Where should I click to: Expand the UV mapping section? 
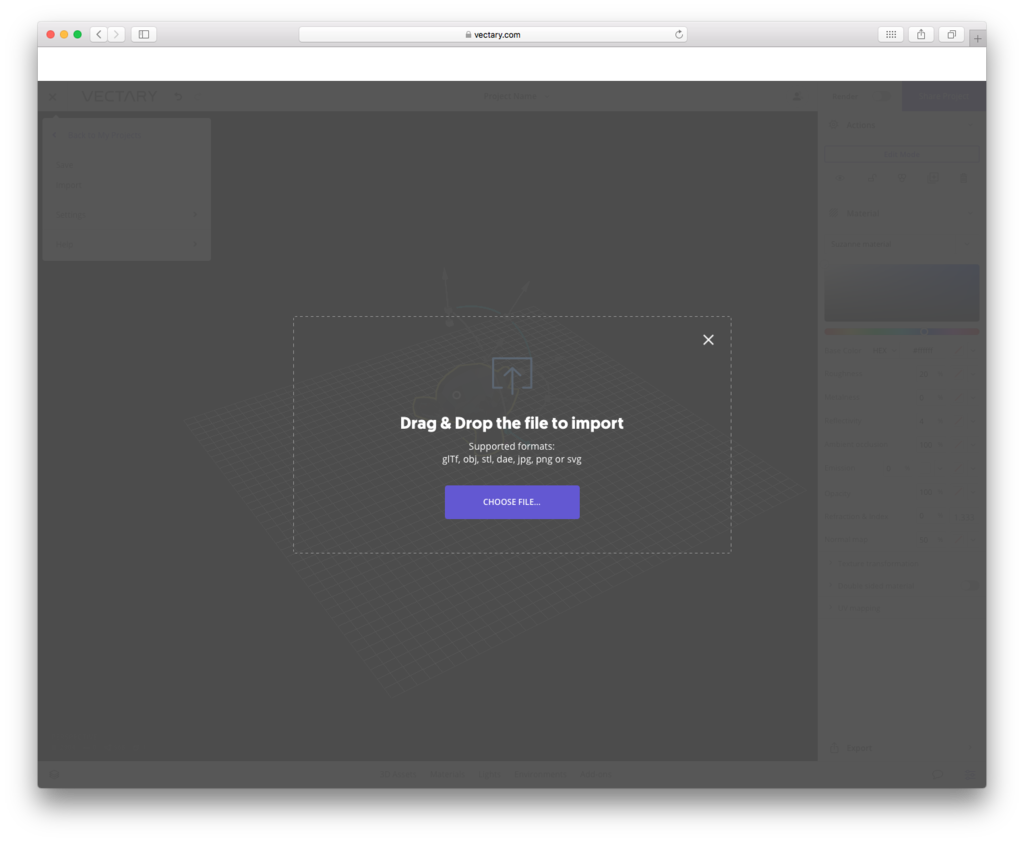click(x=855, y=608)
